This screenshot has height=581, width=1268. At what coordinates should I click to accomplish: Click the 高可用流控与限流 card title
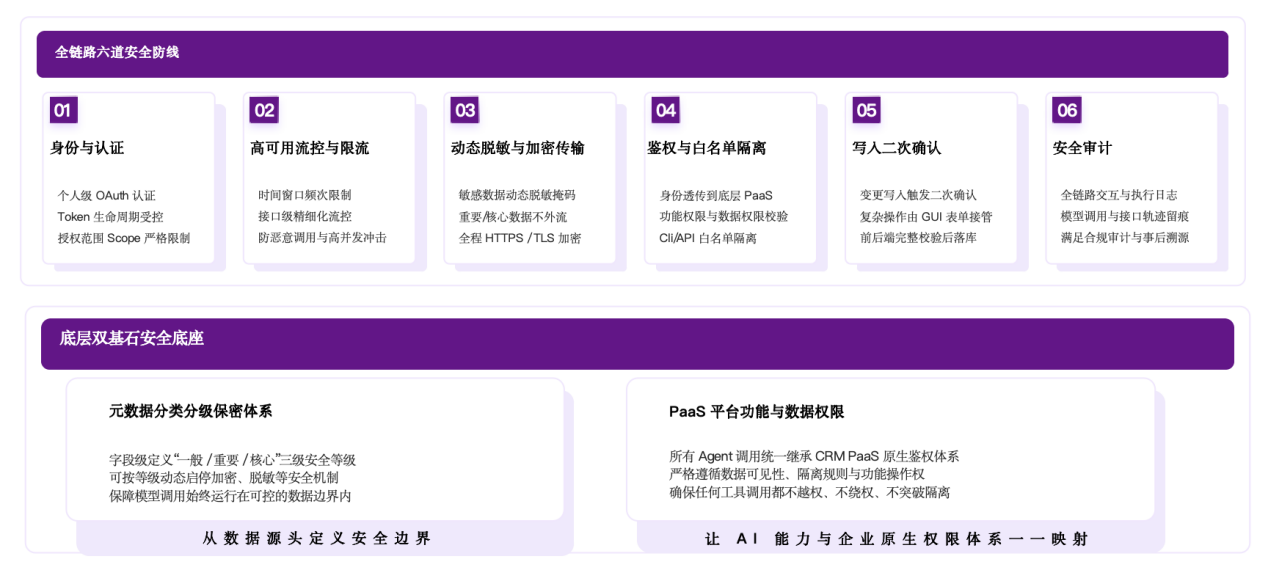tap(310, 148)
